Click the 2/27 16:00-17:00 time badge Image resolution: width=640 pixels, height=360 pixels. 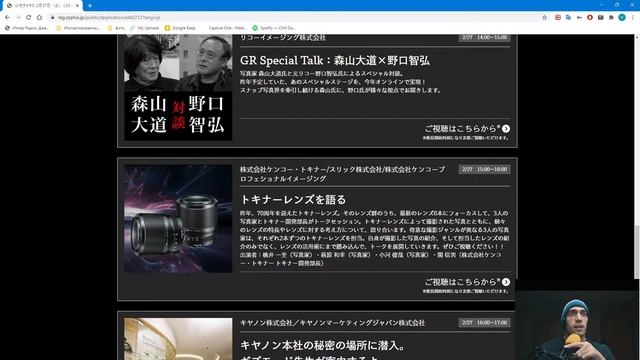point(484,323)
